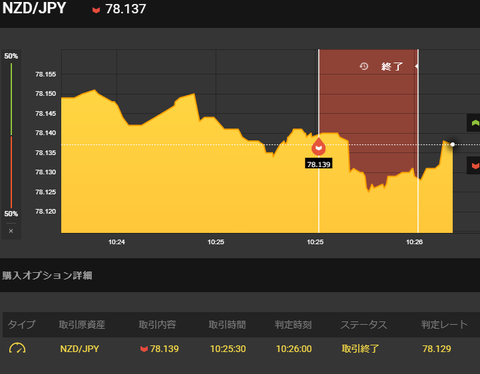Click the 判定時刻 column header
Viewport: 480px width, 374px height.
click(x=293, y=324)
